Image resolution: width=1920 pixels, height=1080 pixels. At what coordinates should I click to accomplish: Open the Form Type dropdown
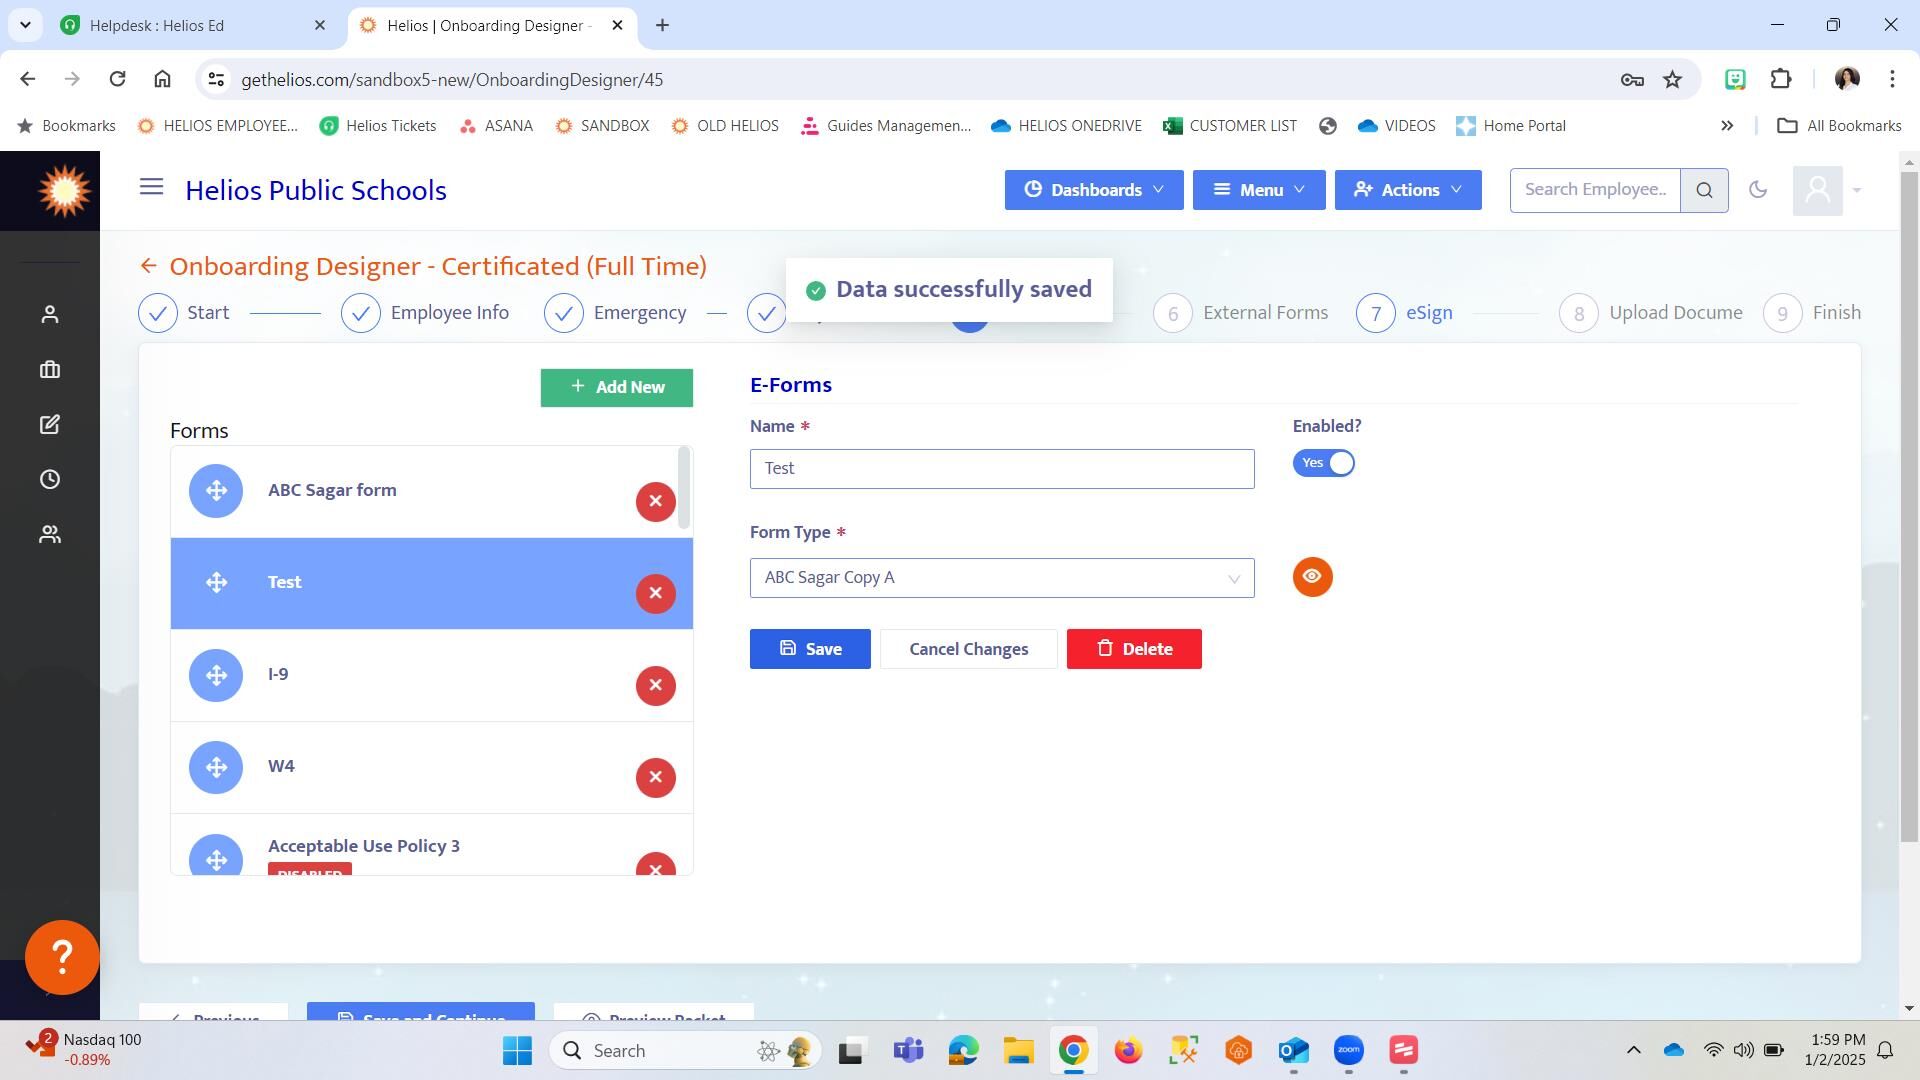(x=1001, y=578)
